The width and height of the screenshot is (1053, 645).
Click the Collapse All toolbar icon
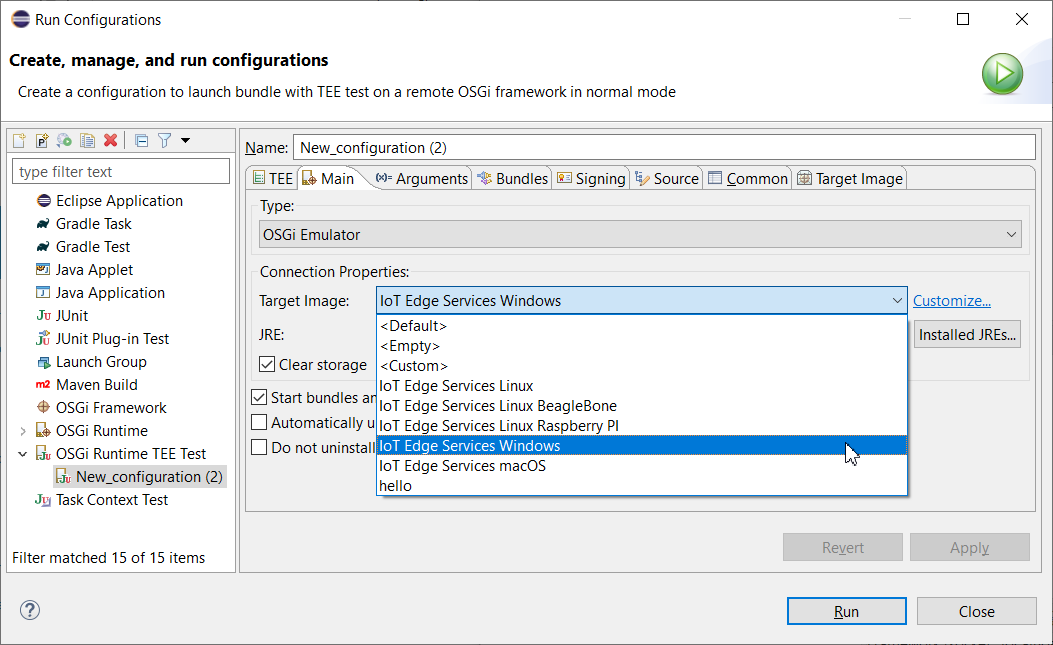[141, 141]
